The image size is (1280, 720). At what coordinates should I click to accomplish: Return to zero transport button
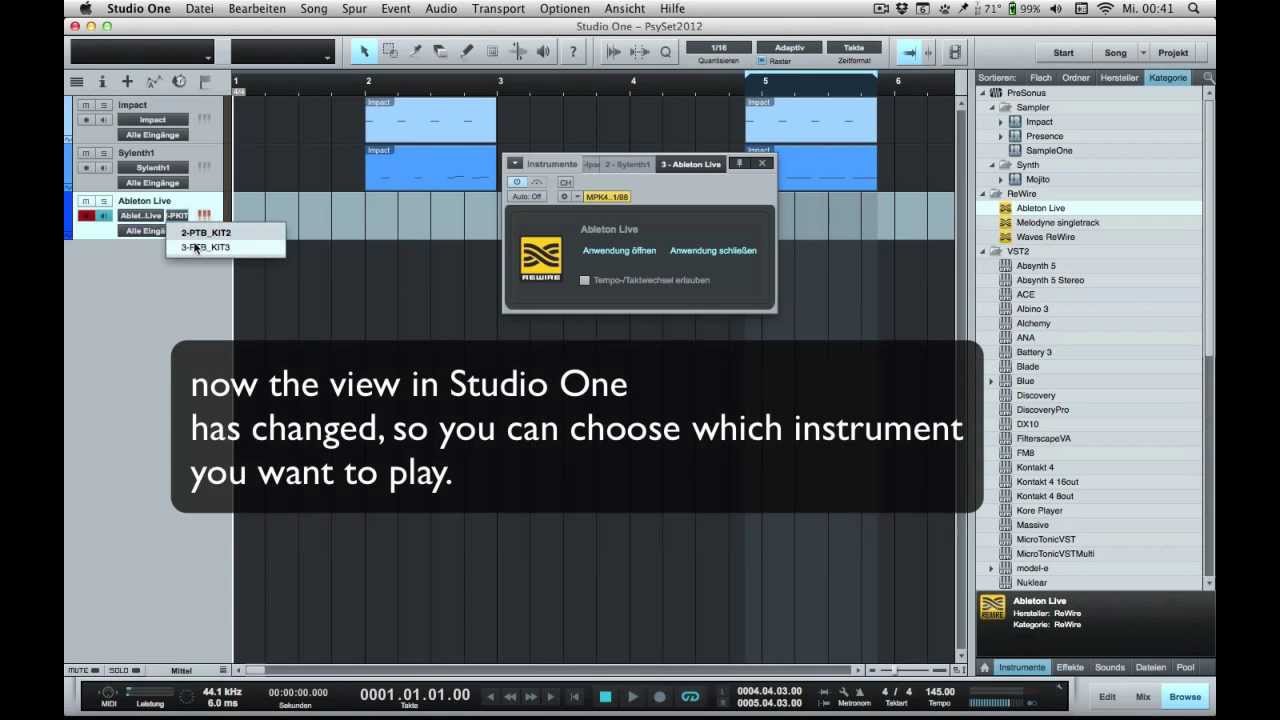pos(574,697)
